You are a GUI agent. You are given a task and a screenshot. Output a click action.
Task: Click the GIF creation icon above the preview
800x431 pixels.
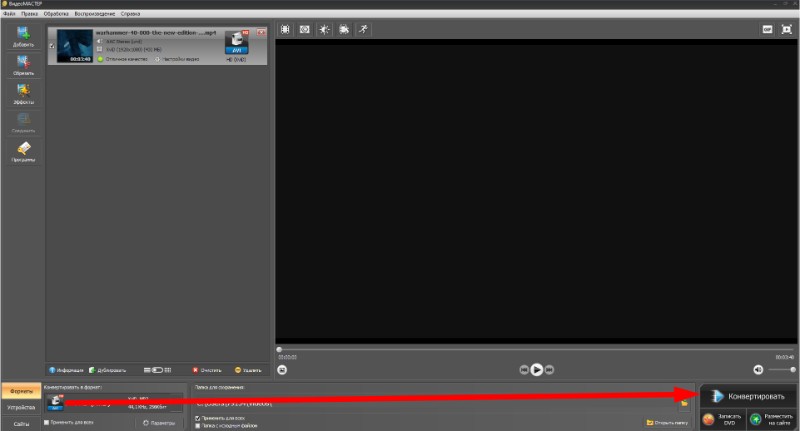[x=767, y=30]
